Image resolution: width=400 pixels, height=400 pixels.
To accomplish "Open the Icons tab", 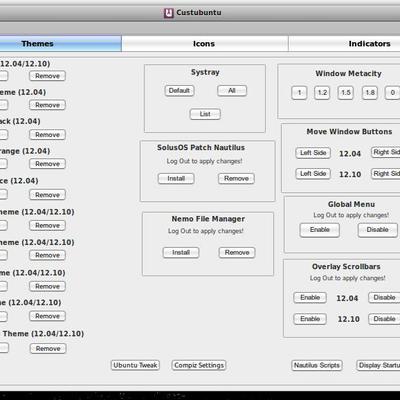I will coord(205,44).
